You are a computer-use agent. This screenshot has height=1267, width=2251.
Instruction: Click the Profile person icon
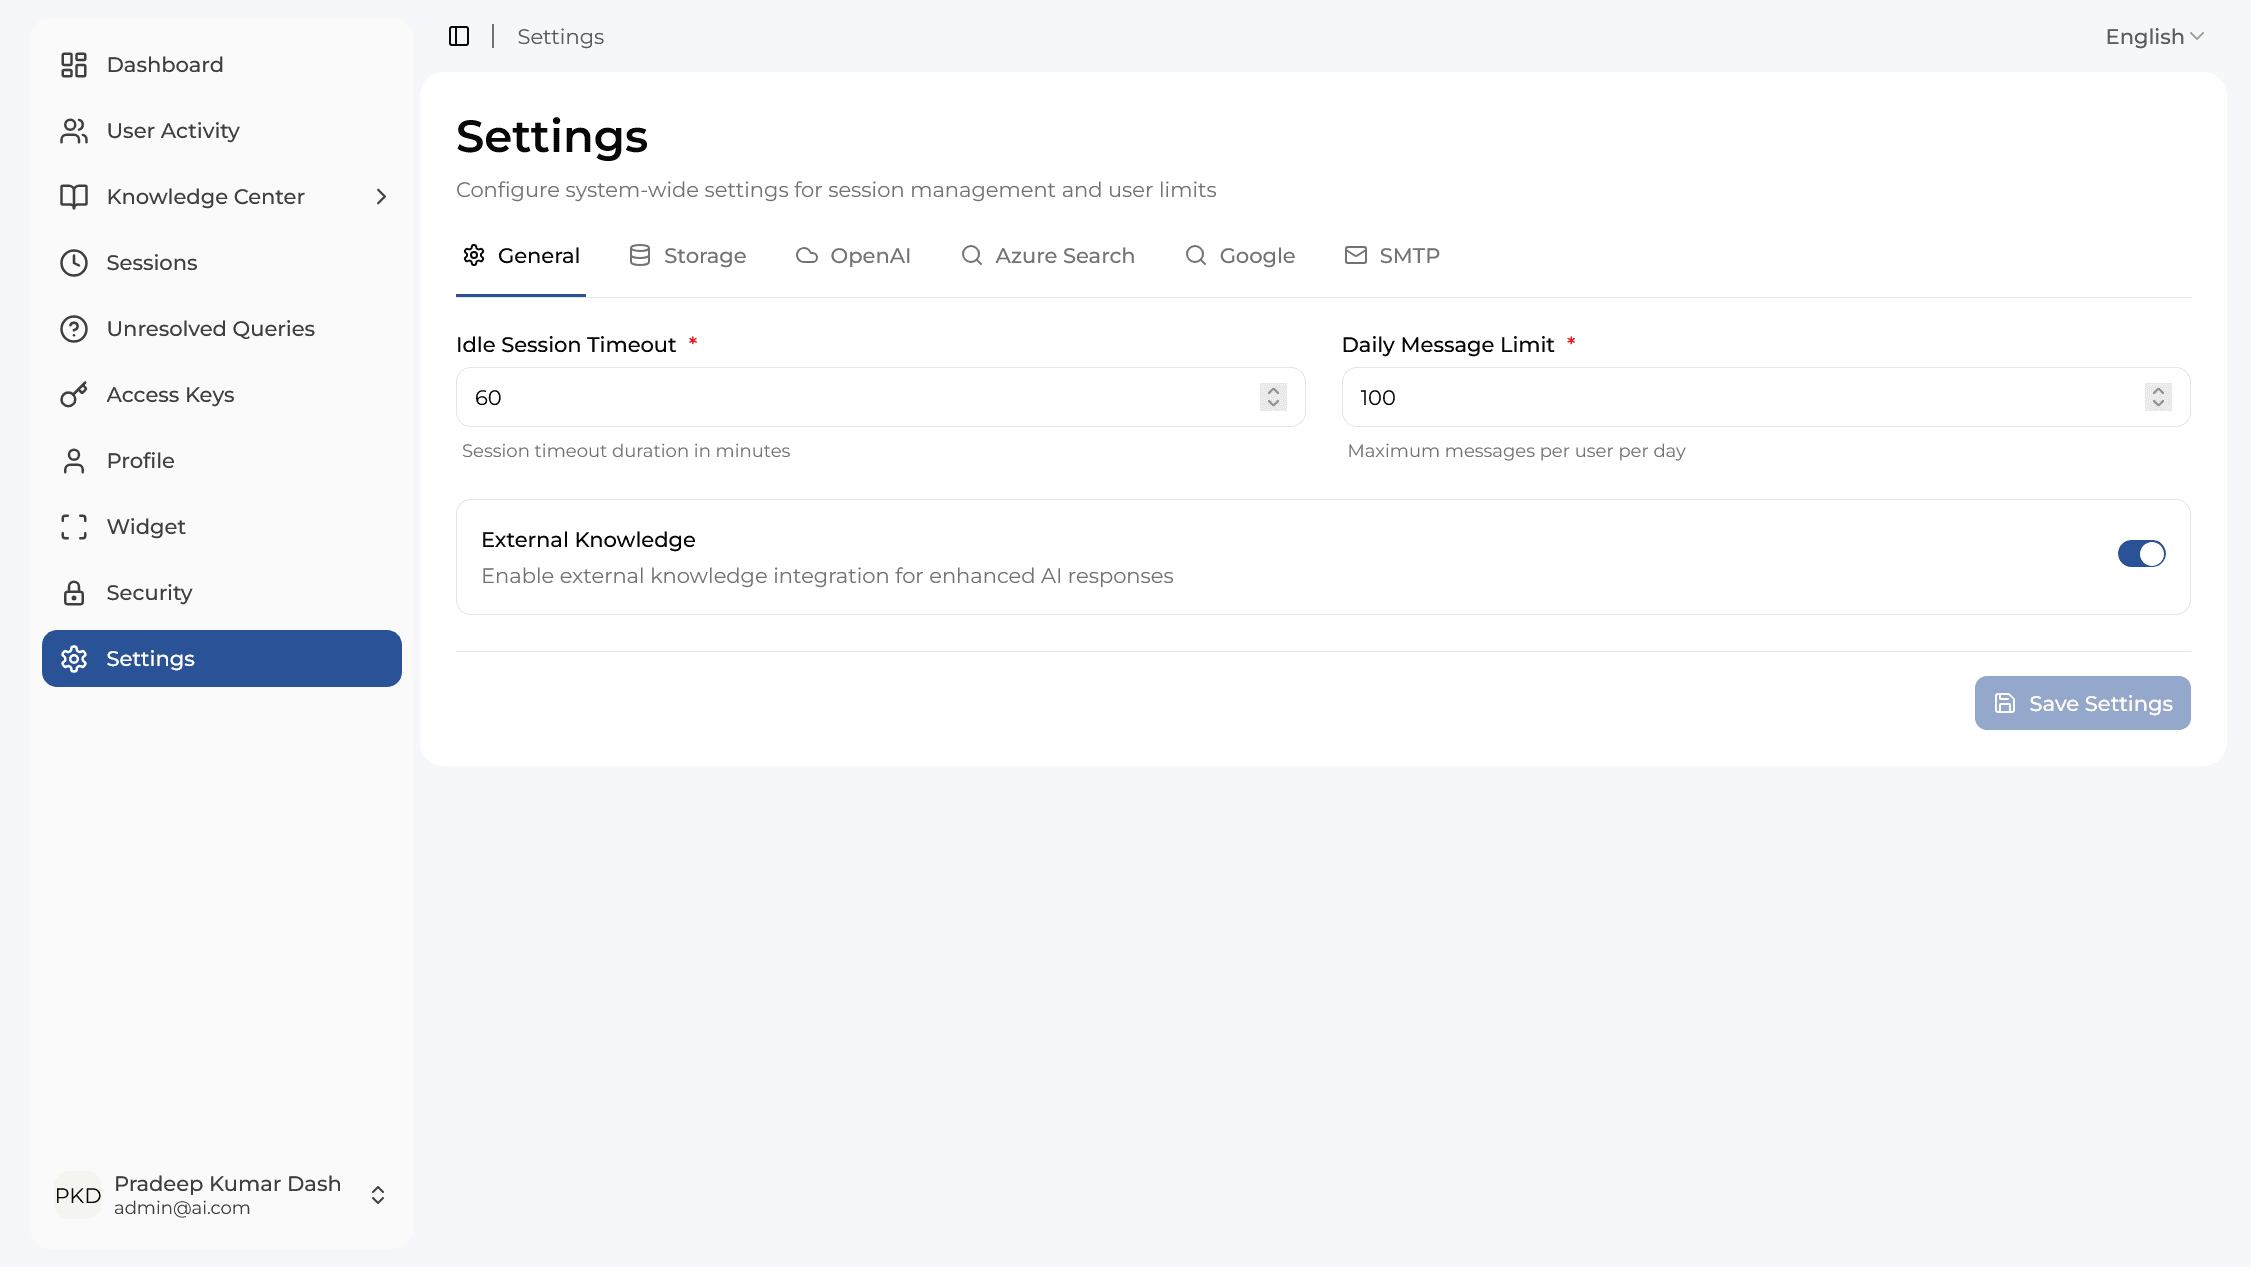coord(74,461)
